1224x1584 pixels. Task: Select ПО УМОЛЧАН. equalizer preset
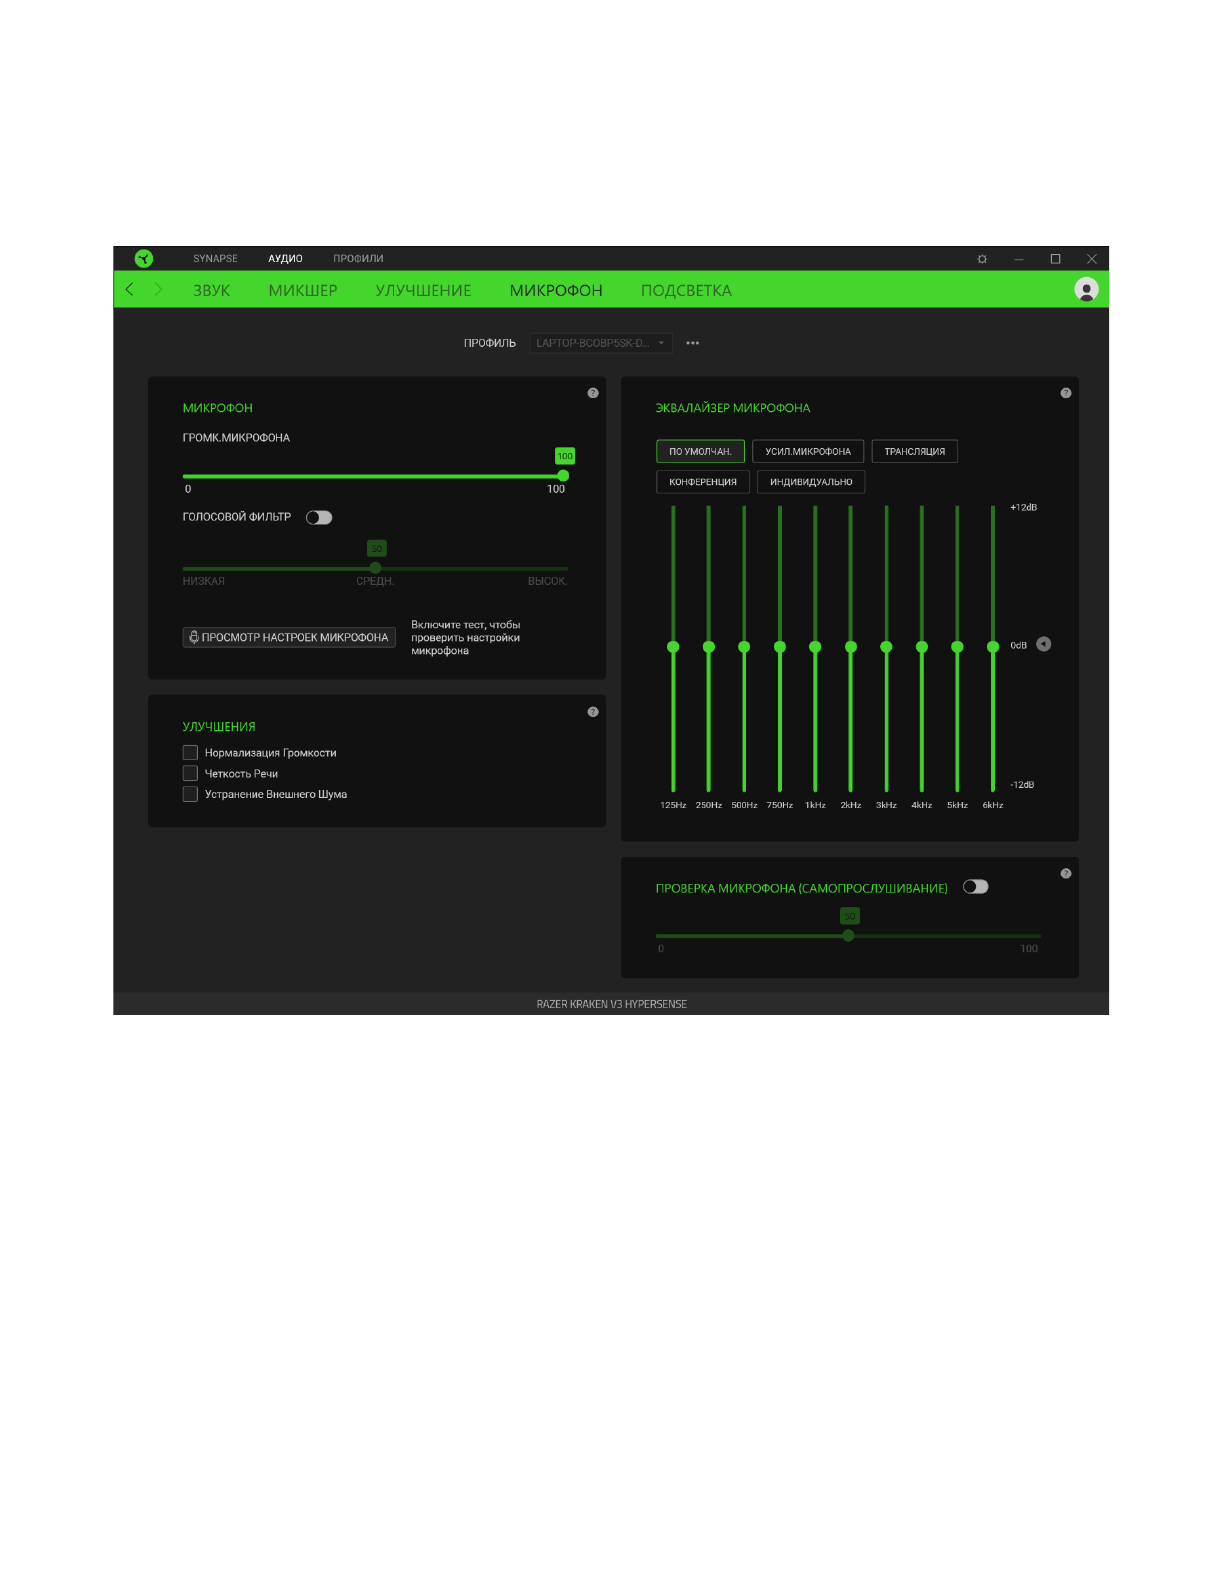tap(701, 452)
